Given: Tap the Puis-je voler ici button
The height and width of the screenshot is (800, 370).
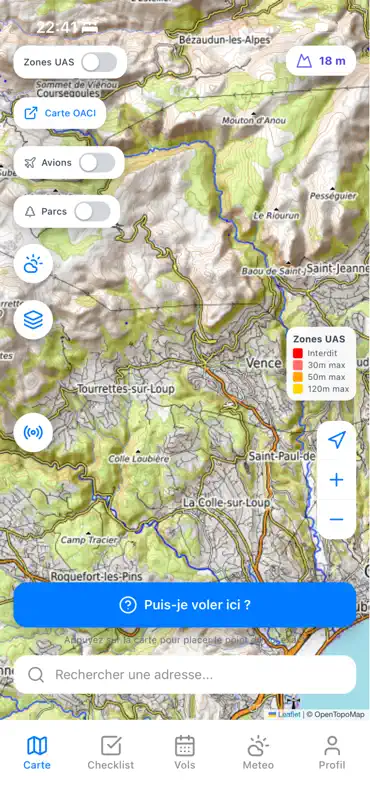Looking at the screenshot, I should [185, 605].
